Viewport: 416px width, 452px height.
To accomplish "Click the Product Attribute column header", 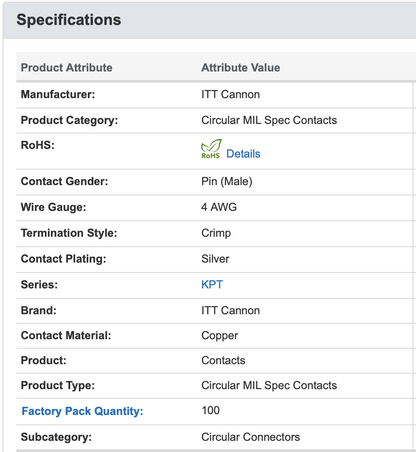I will [66, 68].
